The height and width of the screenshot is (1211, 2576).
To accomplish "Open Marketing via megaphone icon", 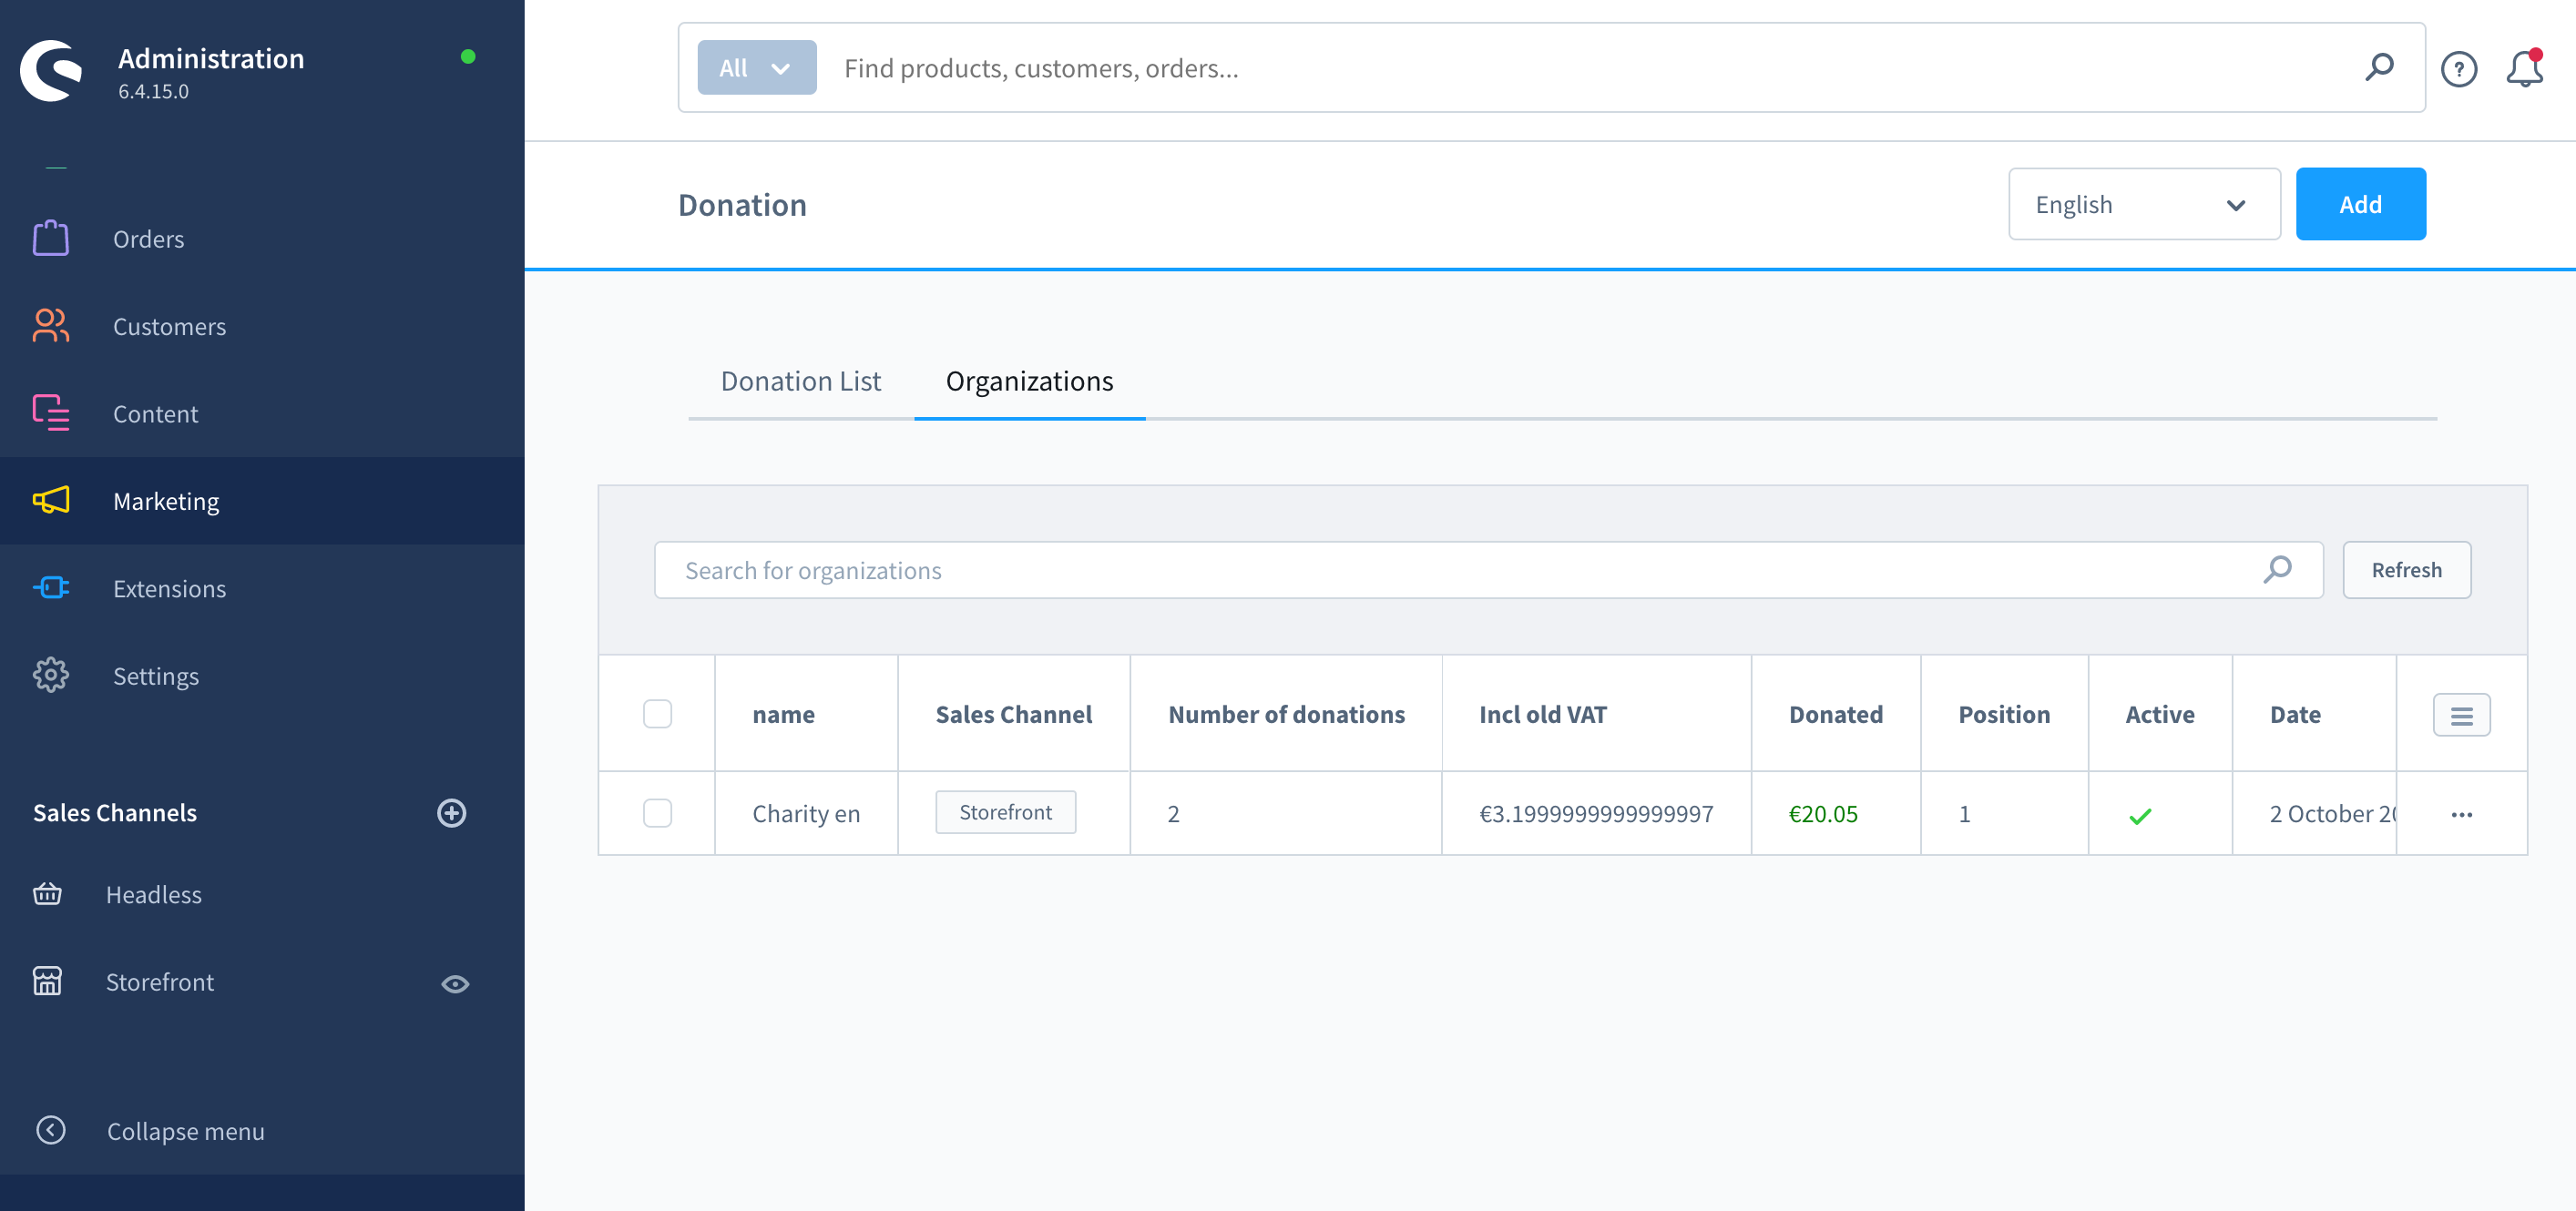I will point(50,500).
